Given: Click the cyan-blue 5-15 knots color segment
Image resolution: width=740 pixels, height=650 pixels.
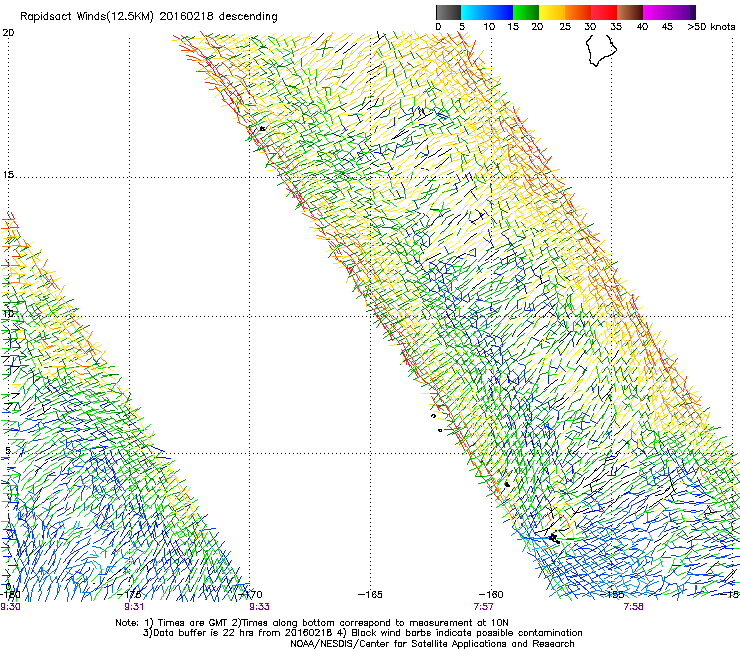Looking at the screenshot, I should pyautogui.click(x=487, y=12).
